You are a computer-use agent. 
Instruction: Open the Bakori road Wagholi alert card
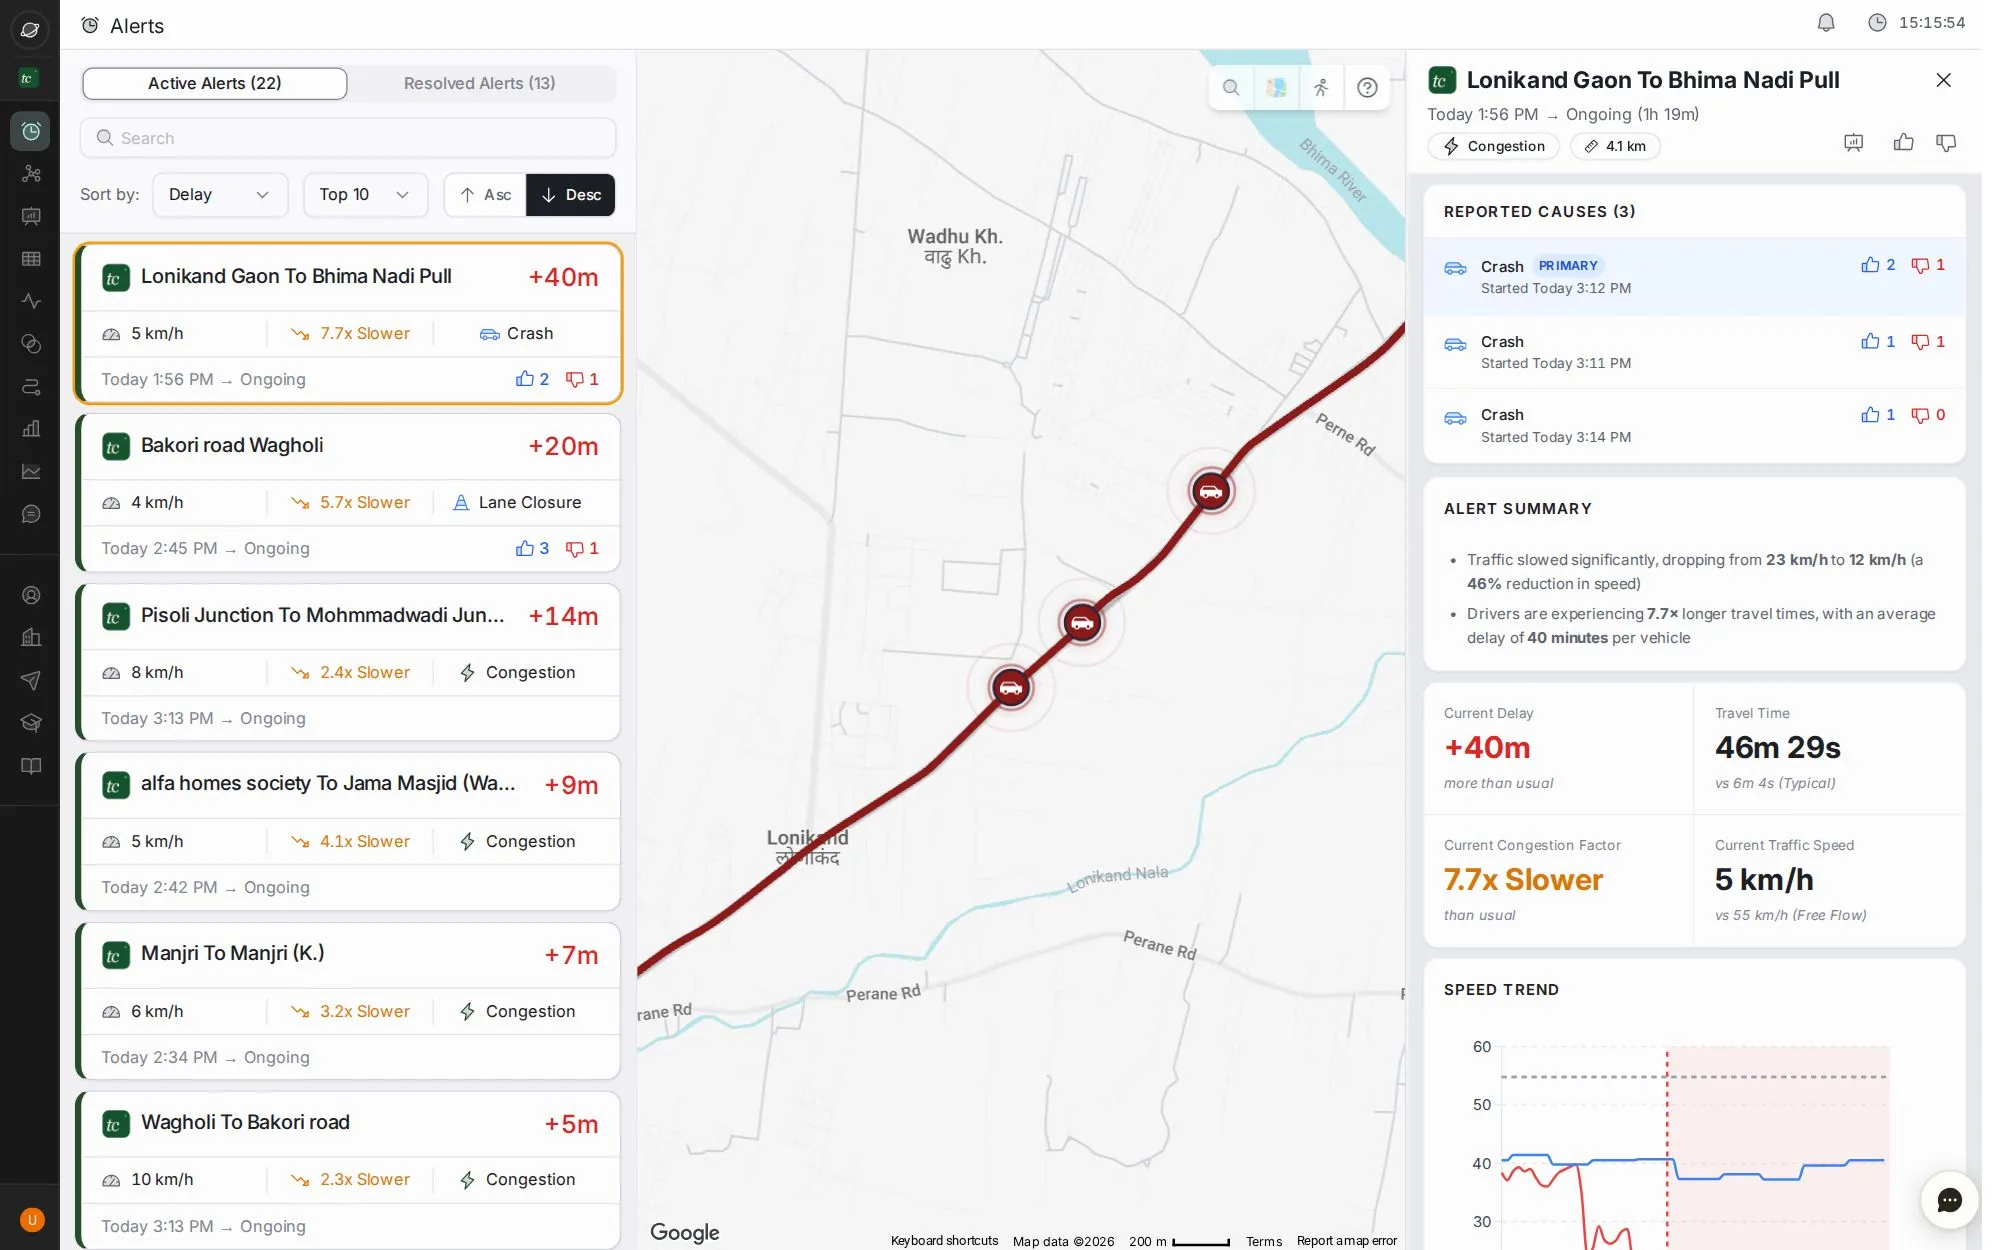click(x=348, y=494)
